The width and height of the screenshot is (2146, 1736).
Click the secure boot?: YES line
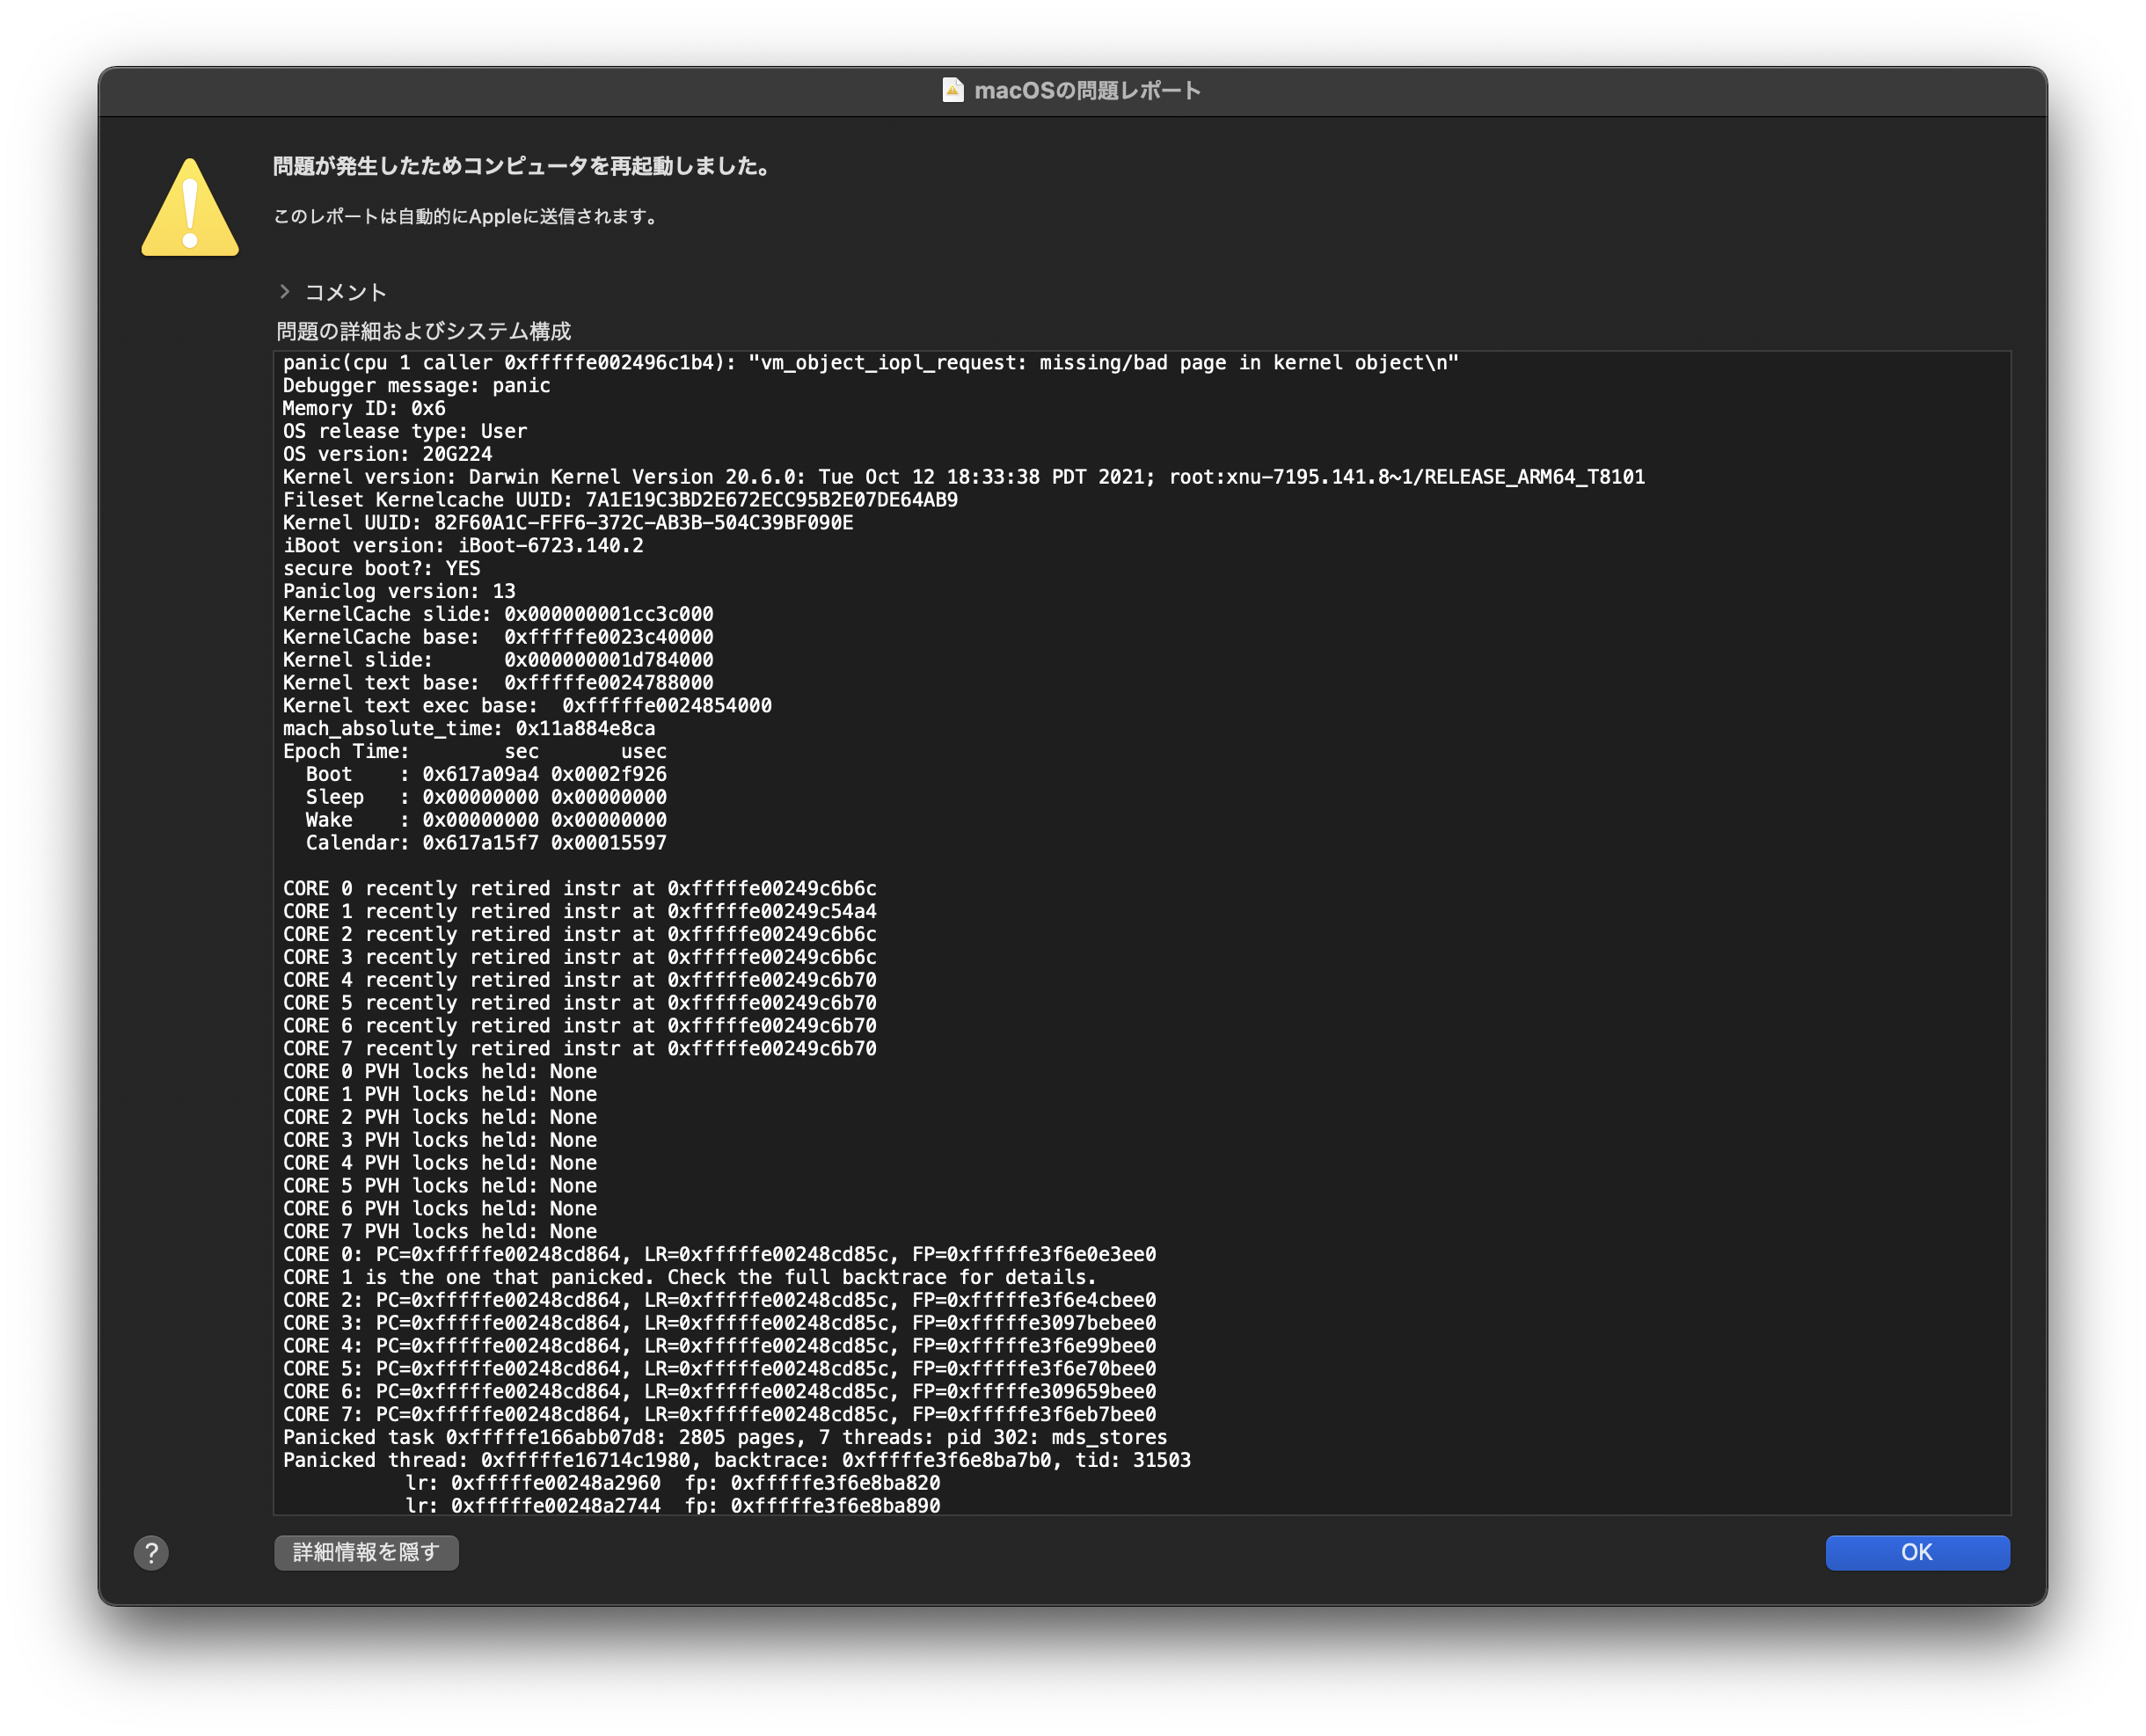[x=381, y=568]
